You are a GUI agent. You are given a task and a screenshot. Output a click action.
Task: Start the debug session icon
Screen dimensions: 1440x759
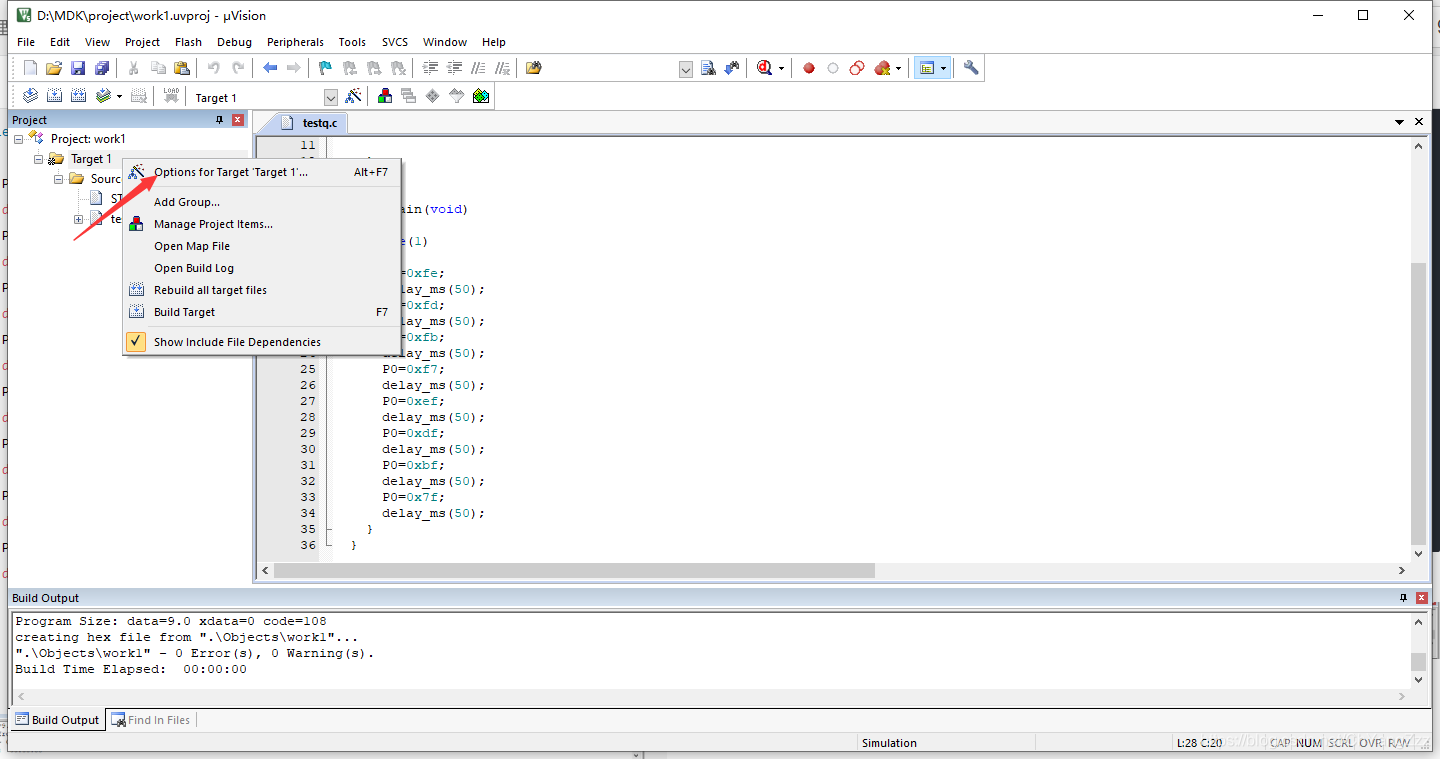pyautogui.click(x=765, y=68)
